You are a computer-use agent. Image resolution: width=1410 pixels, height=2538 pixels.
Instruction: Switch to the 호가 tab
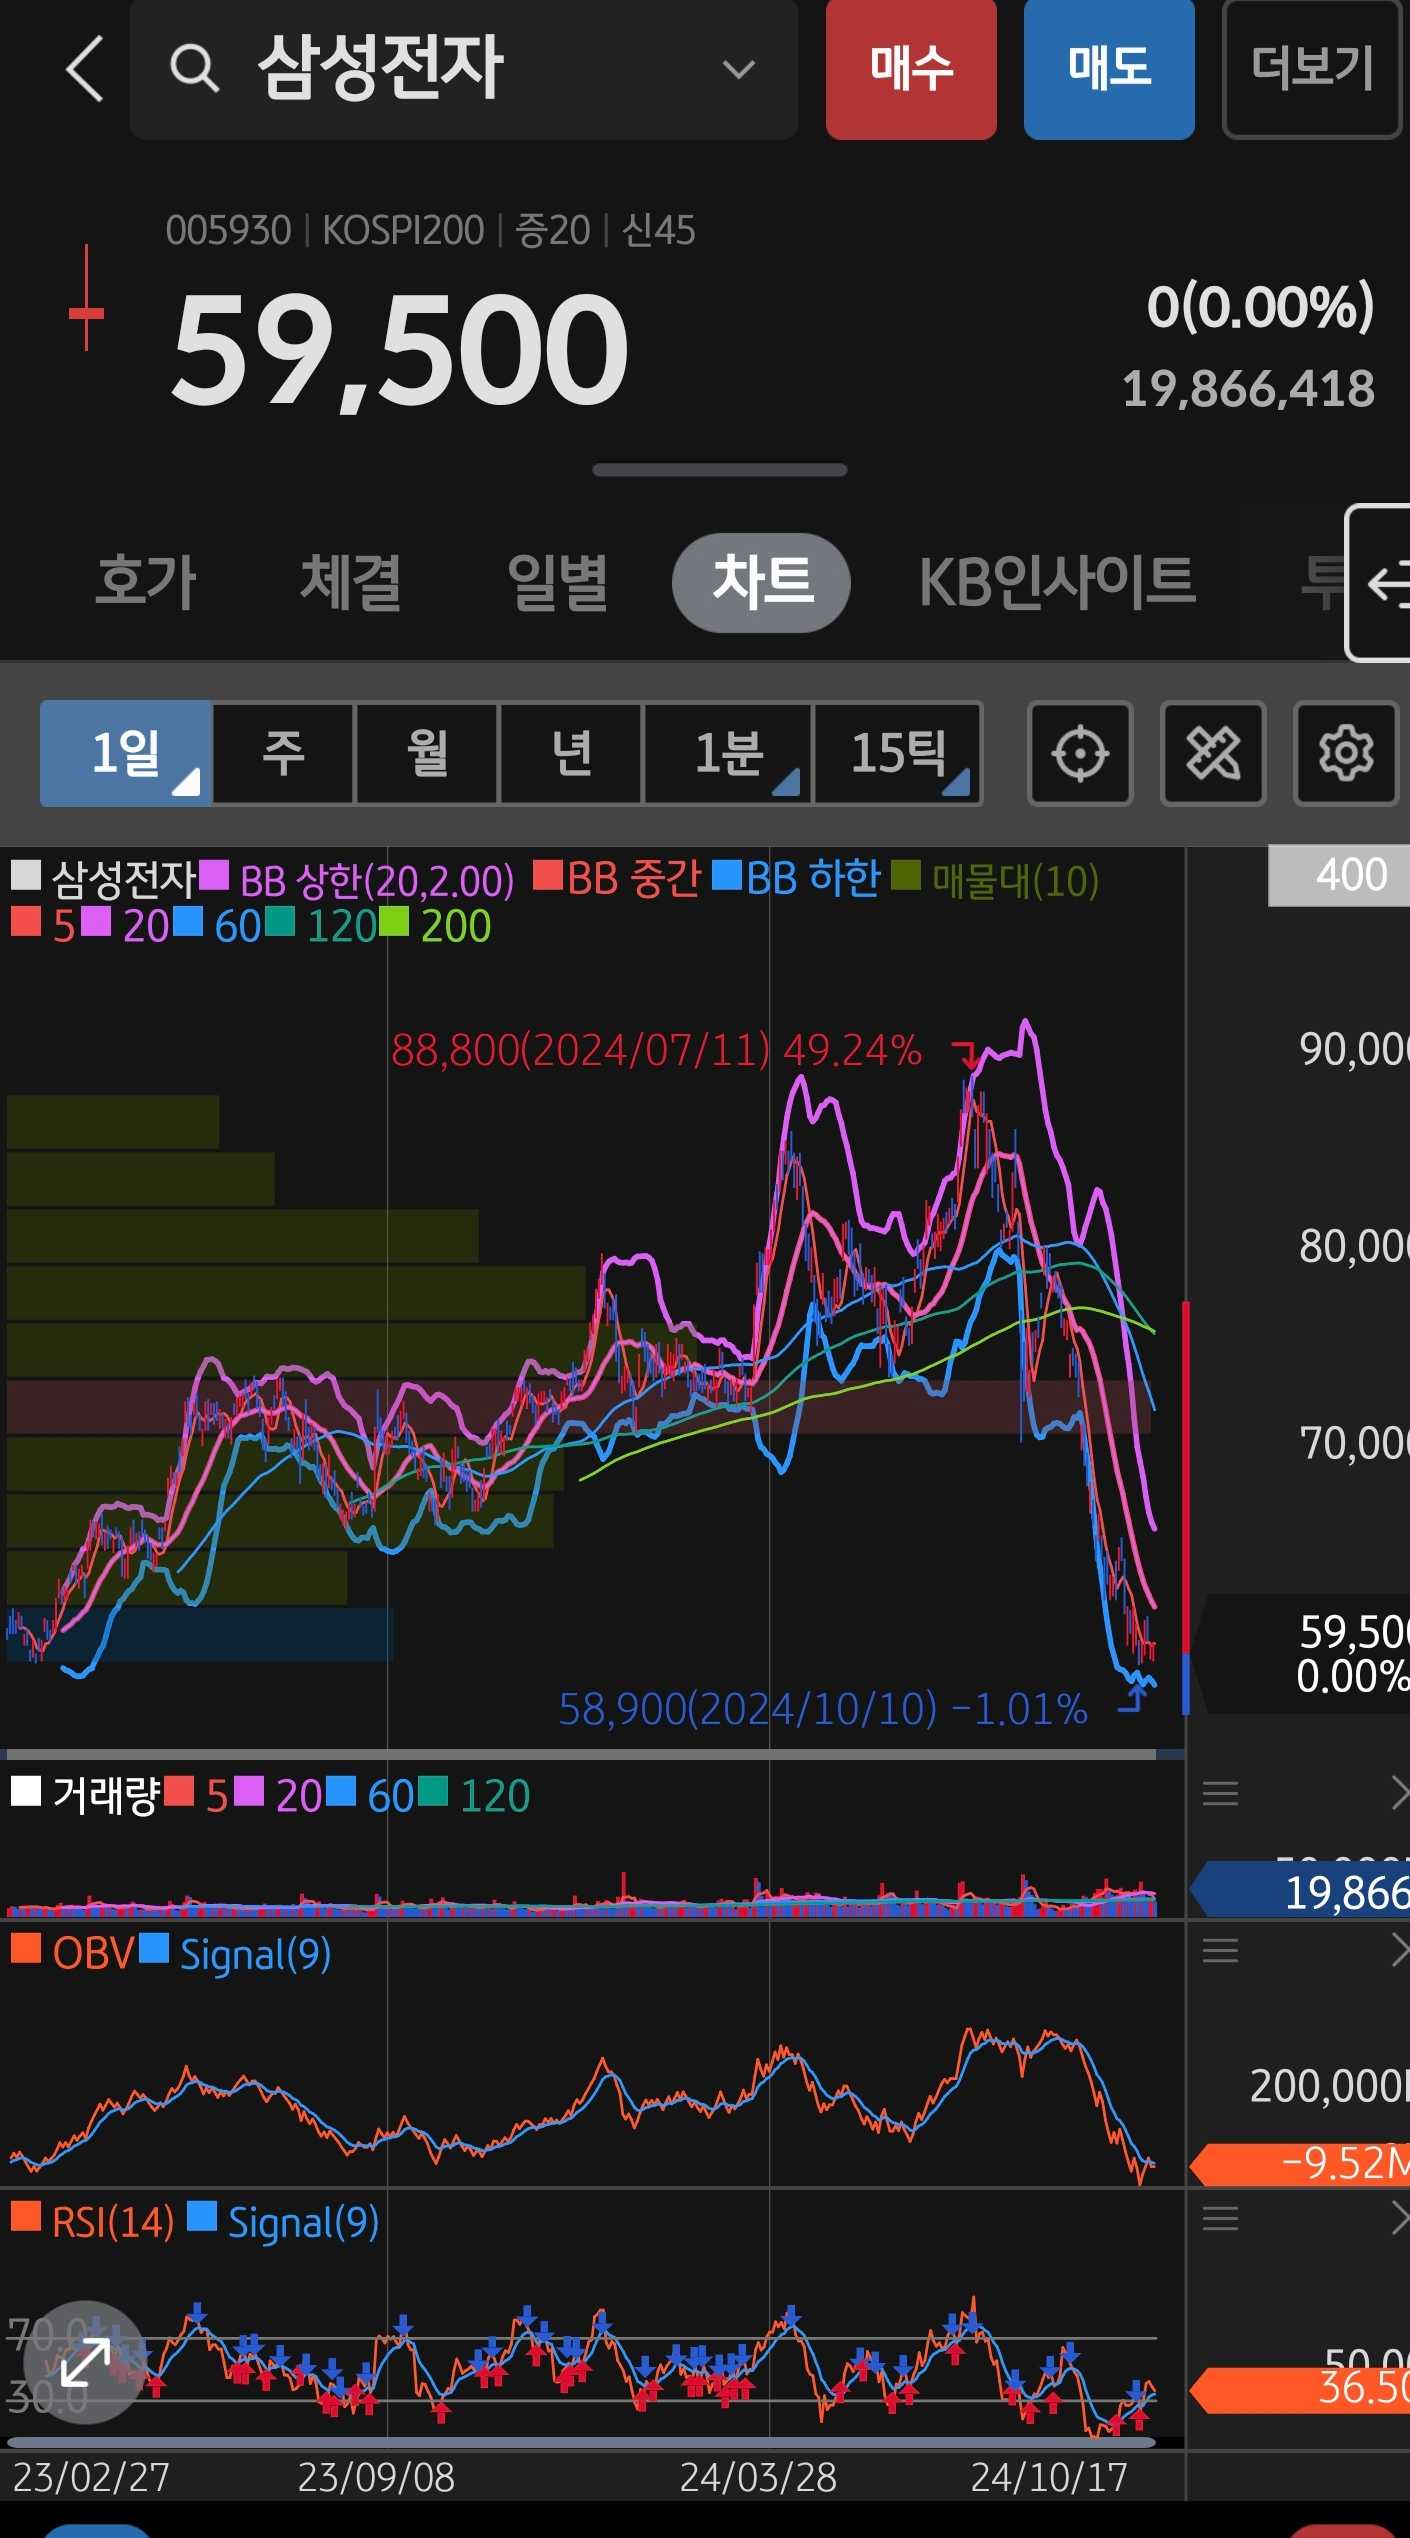tap(145, 582)
